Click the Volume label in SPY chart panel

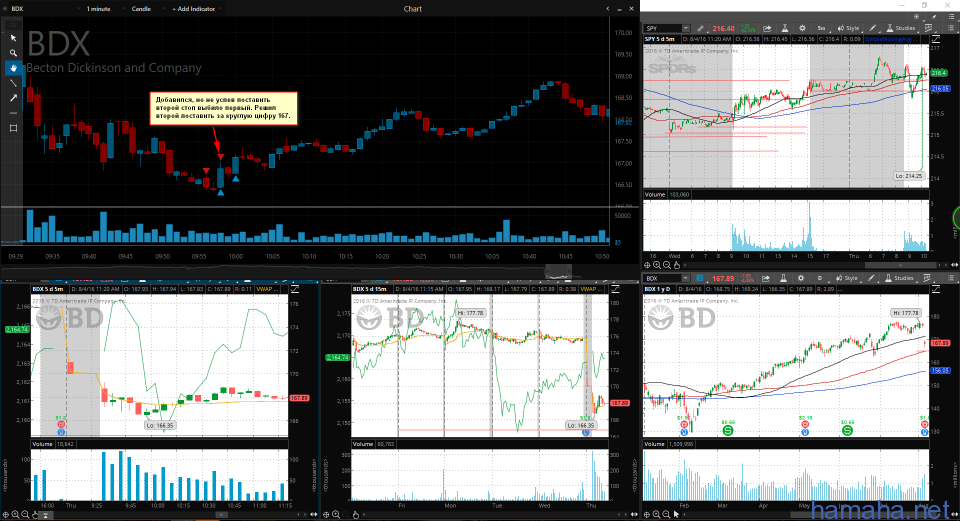(x=654, y=195)
